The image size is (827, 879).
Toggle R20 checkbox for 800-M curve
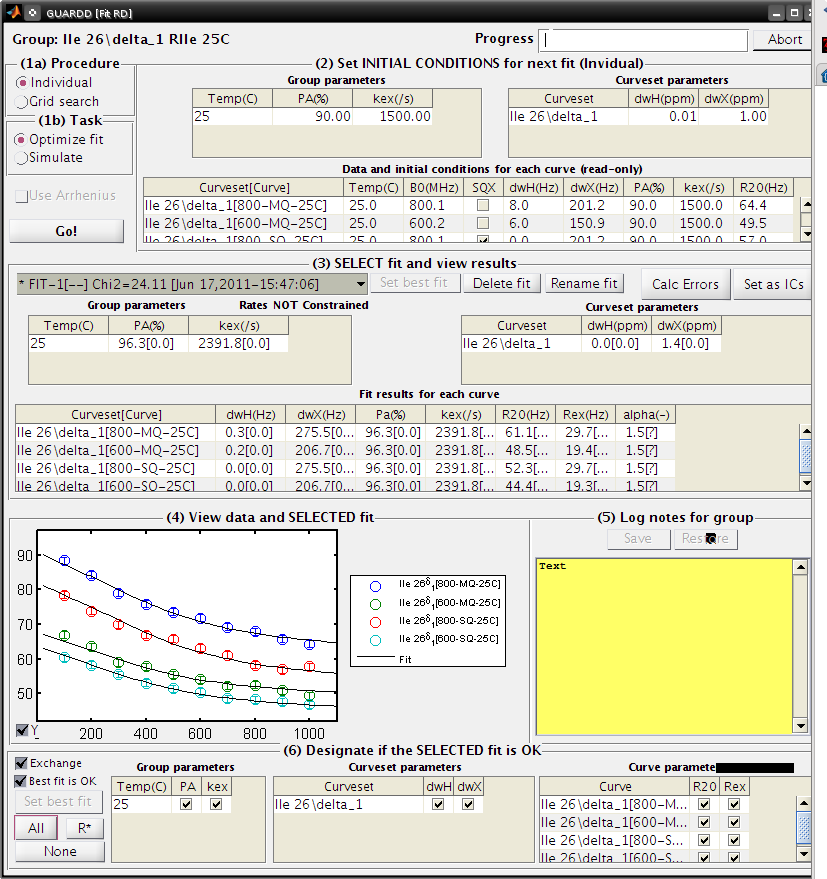704,804
